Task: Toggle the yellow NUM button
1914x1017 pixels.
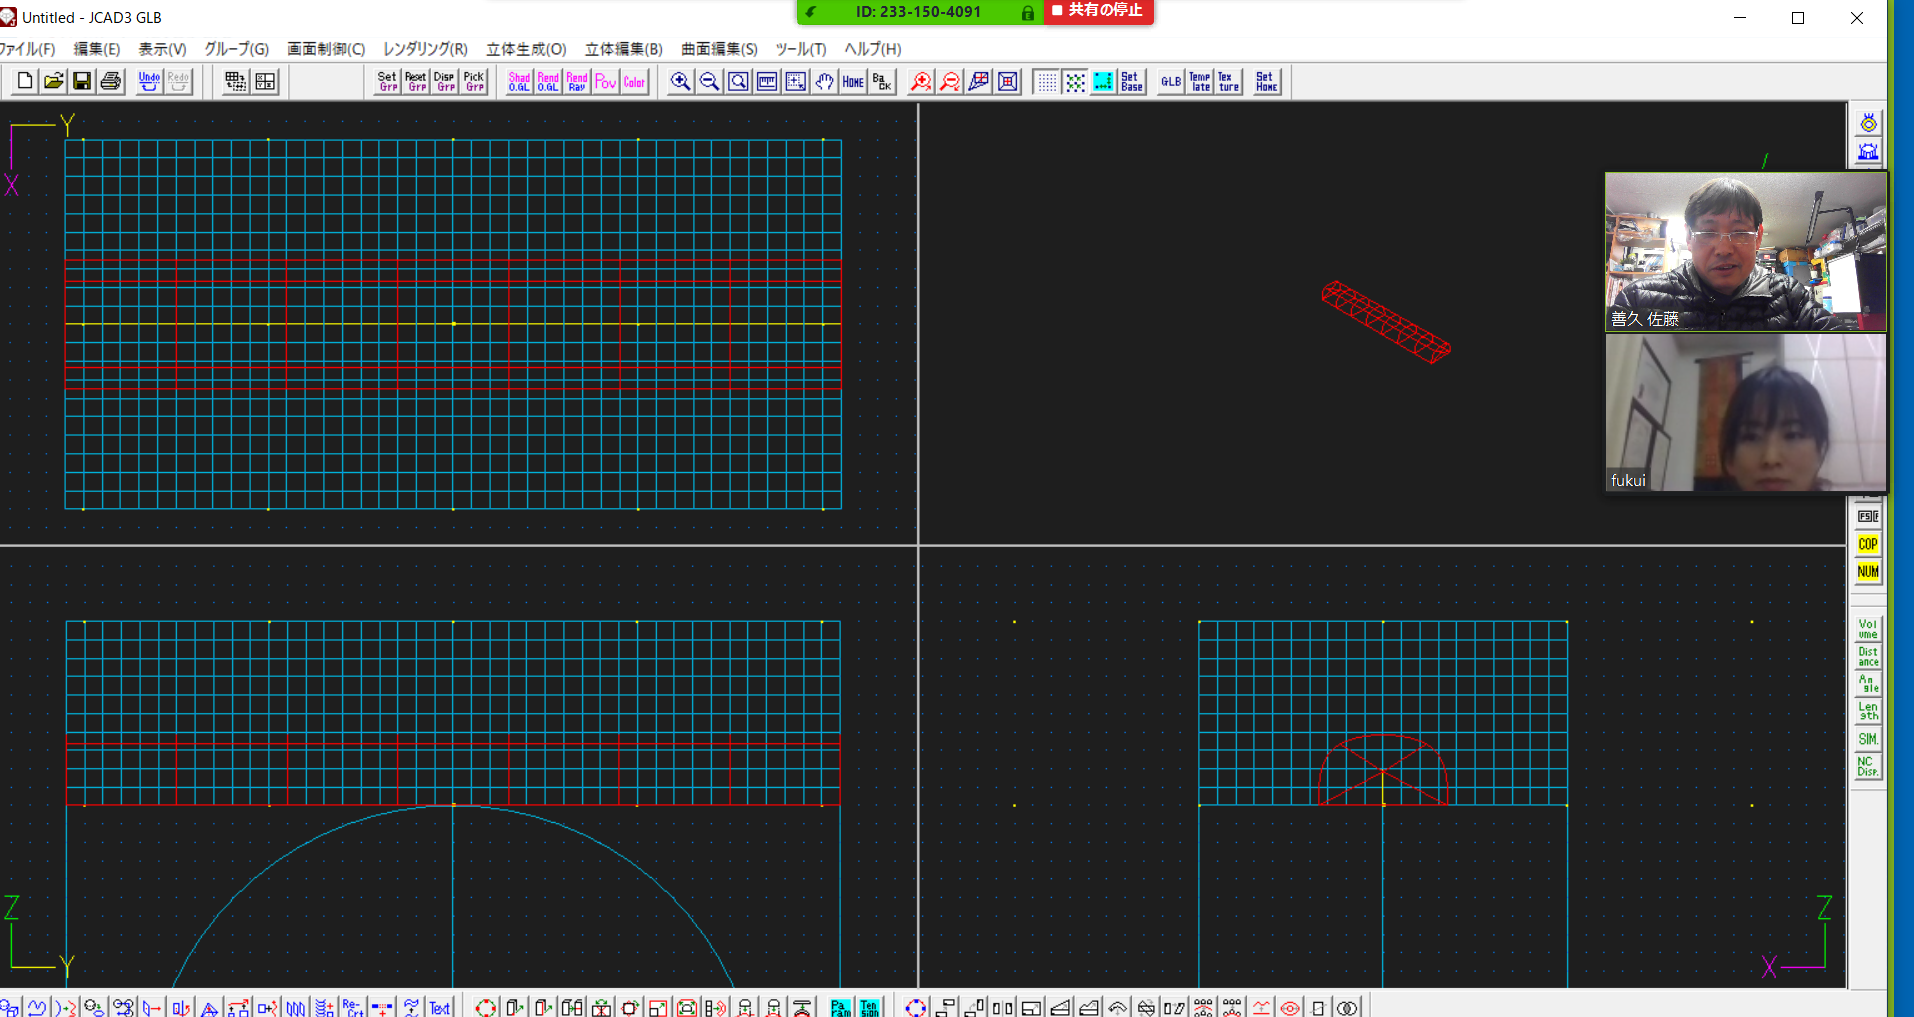Action: pos(1868,572)
